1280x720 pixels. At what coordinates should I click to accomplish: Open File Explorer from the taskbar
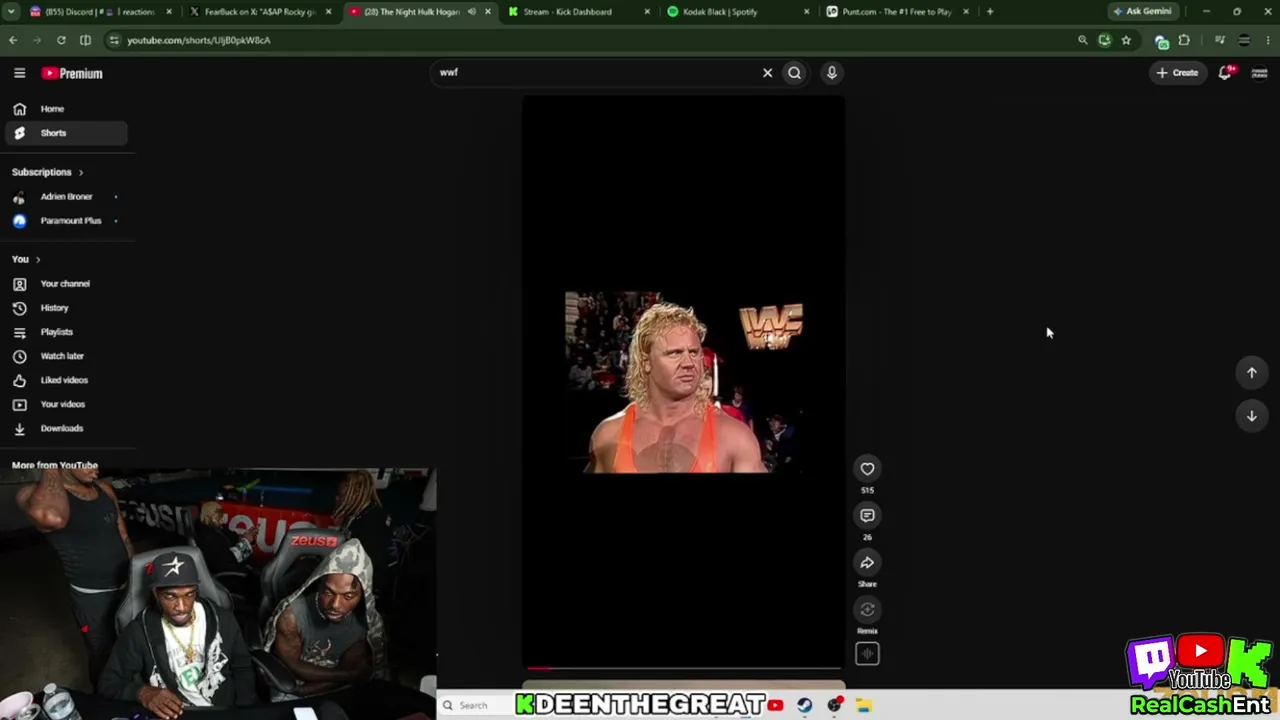[864, 705]
